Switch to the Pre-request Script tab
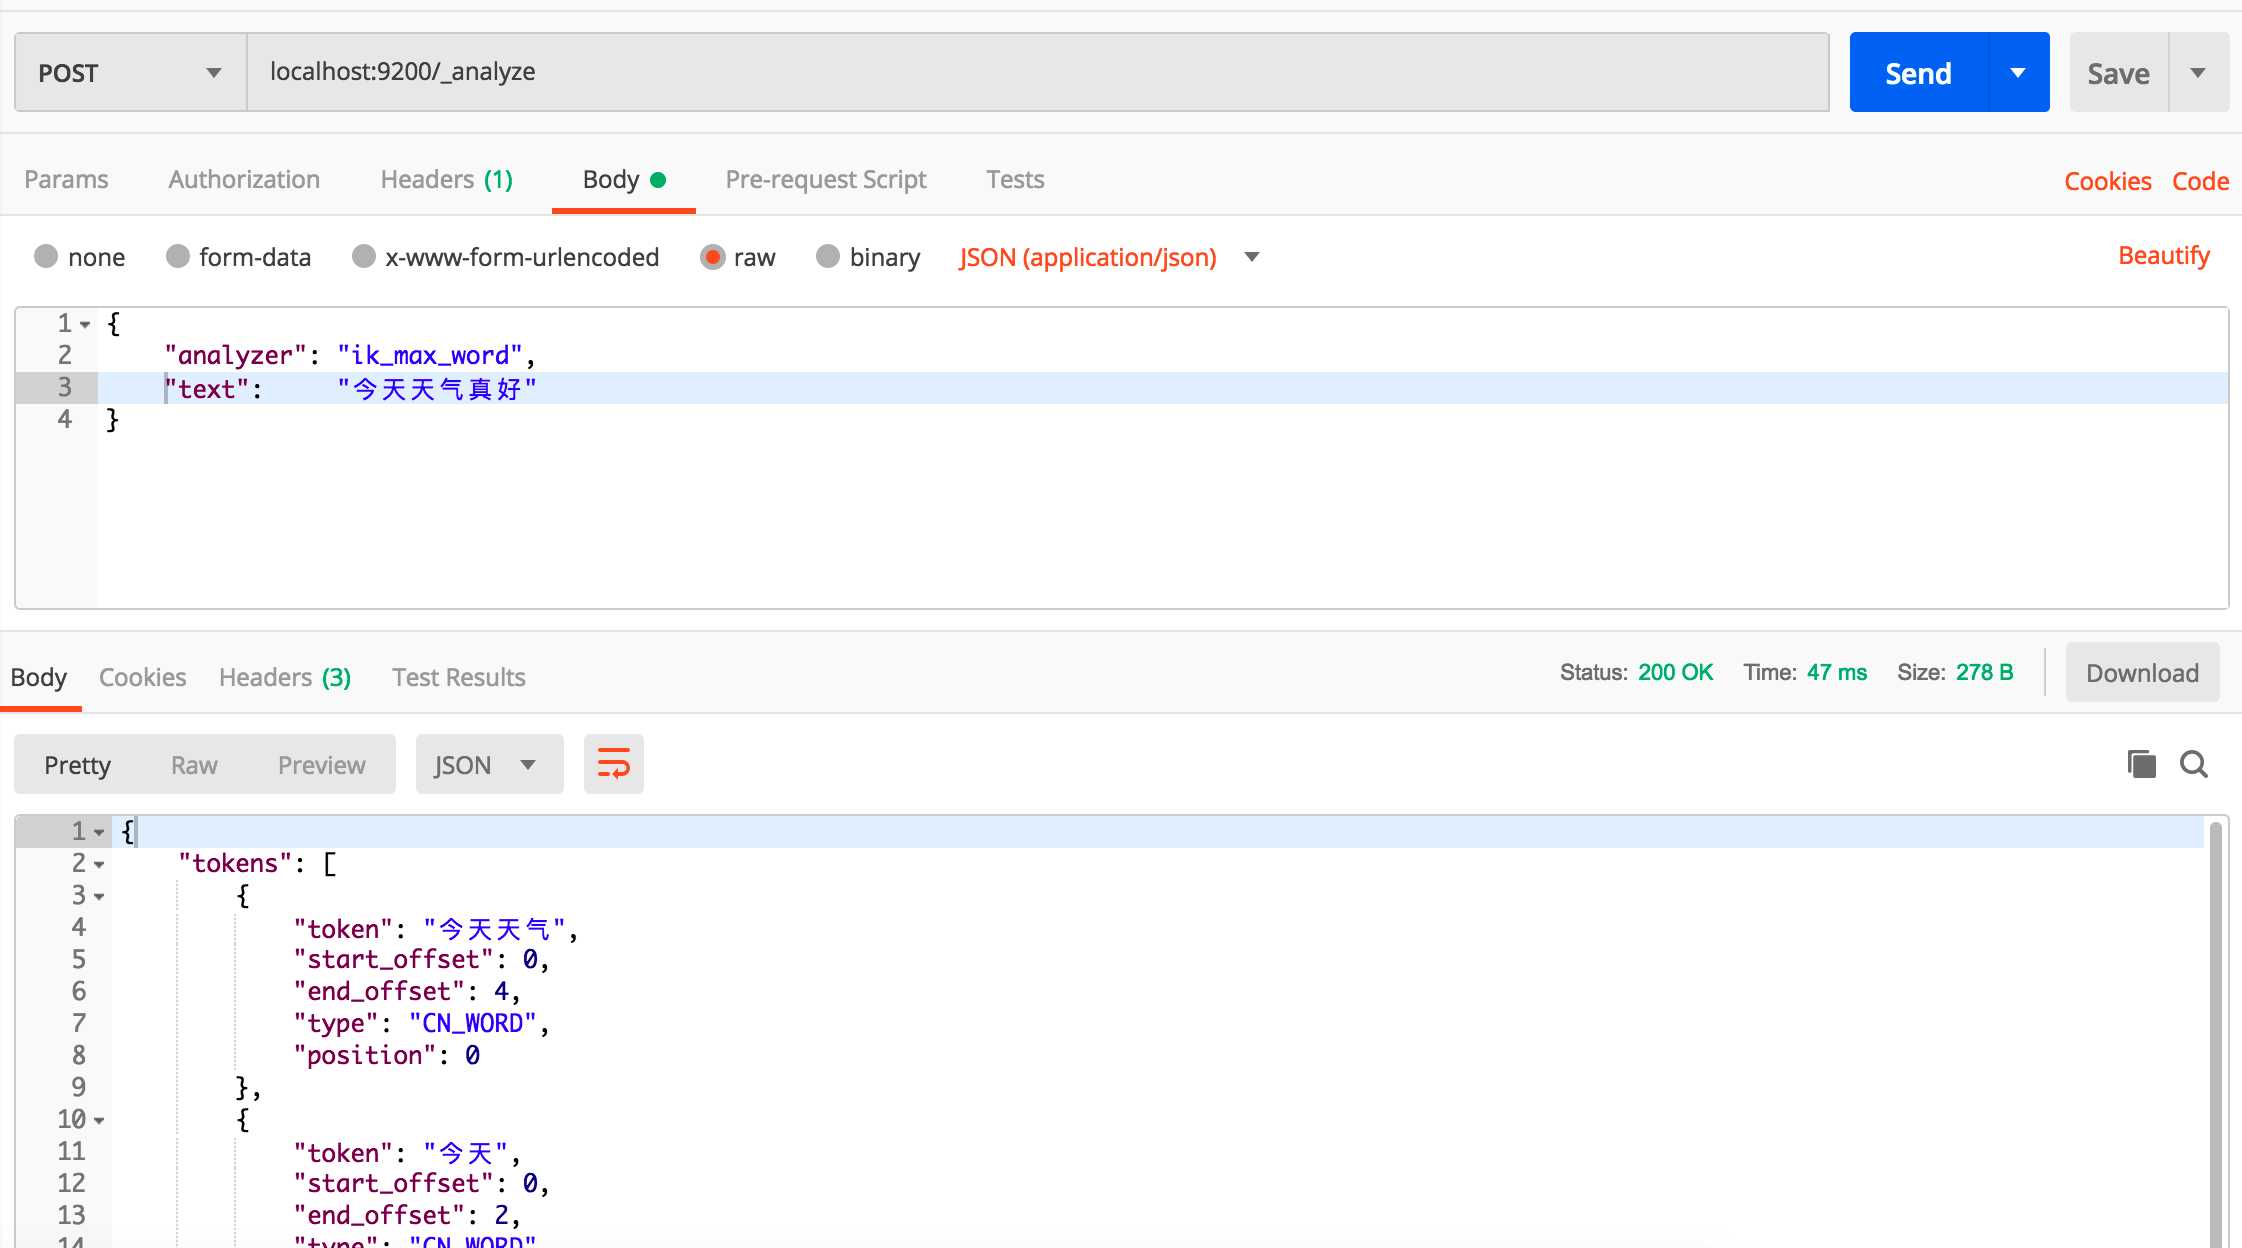Image resolution: width=2242 pixels, height=1248 pixels. click(x=827, y=178)
